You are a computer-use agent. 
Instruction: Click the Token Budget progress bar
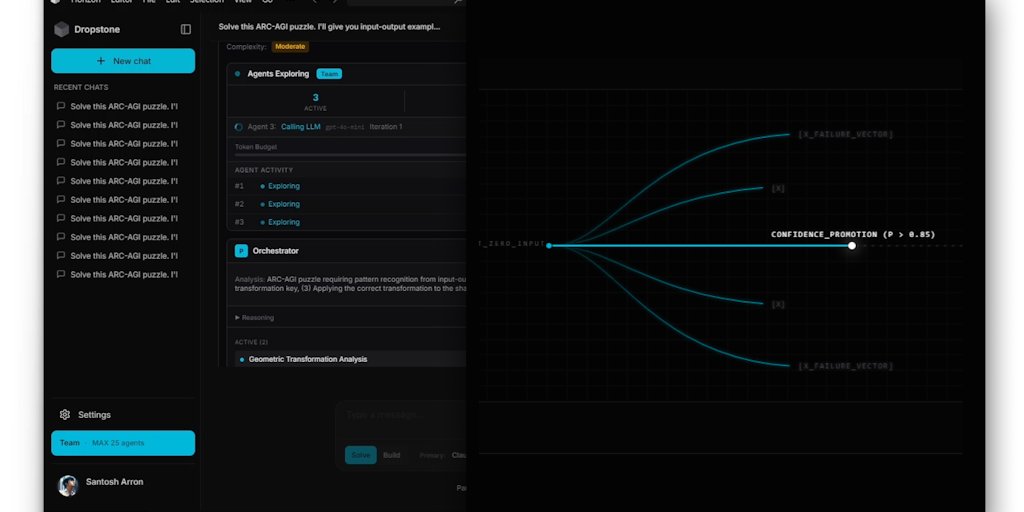click(349, 155)
